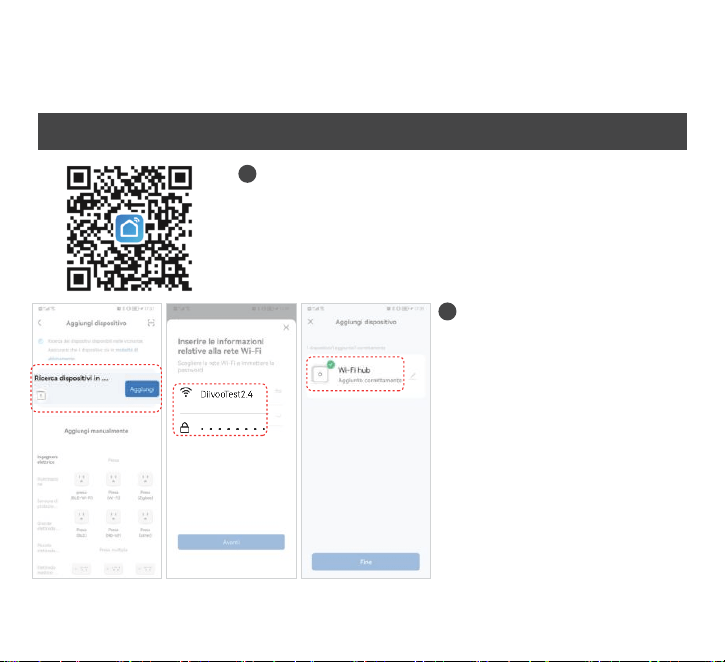Screen dimensions: 725x662
Task: Select the Wi-Fi hub device thumbnail
Action: (320, 374)
